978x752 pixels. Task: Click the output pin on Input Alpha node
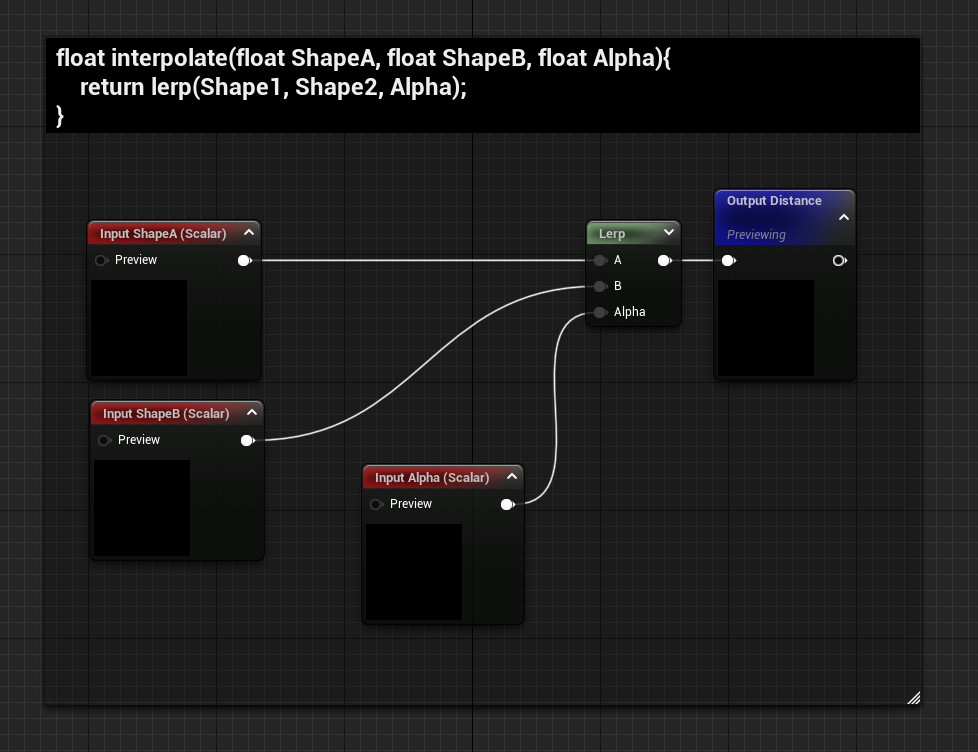click(x=508, y=504)
